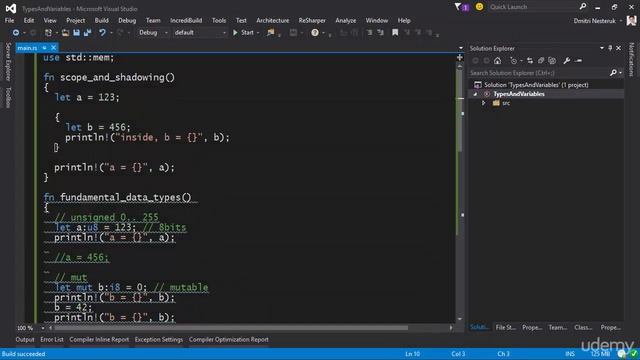640x360 pixels.
Task: Select the Solution 'TypesAndVariables' row
Action: coord(546,85)
